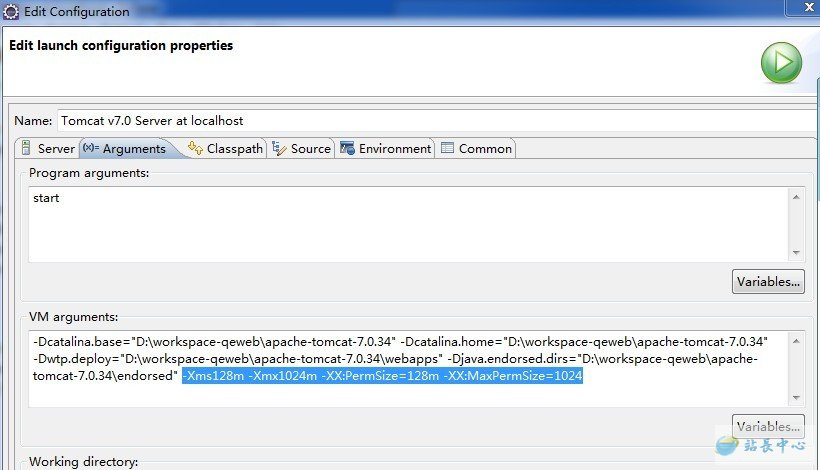Click the Server tab icon
Viewport: 820px width, 470px height.
26,148
